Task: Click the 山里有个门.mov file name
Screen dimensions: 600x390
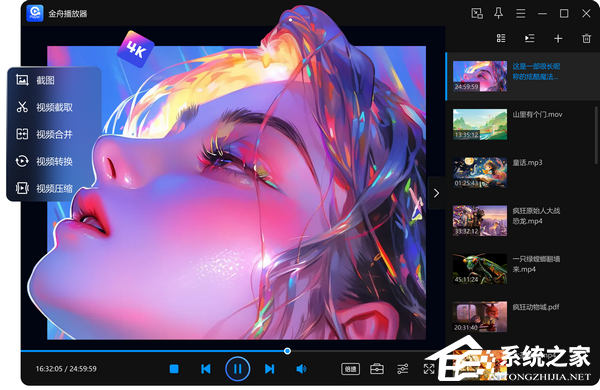Action: (537, 114)
